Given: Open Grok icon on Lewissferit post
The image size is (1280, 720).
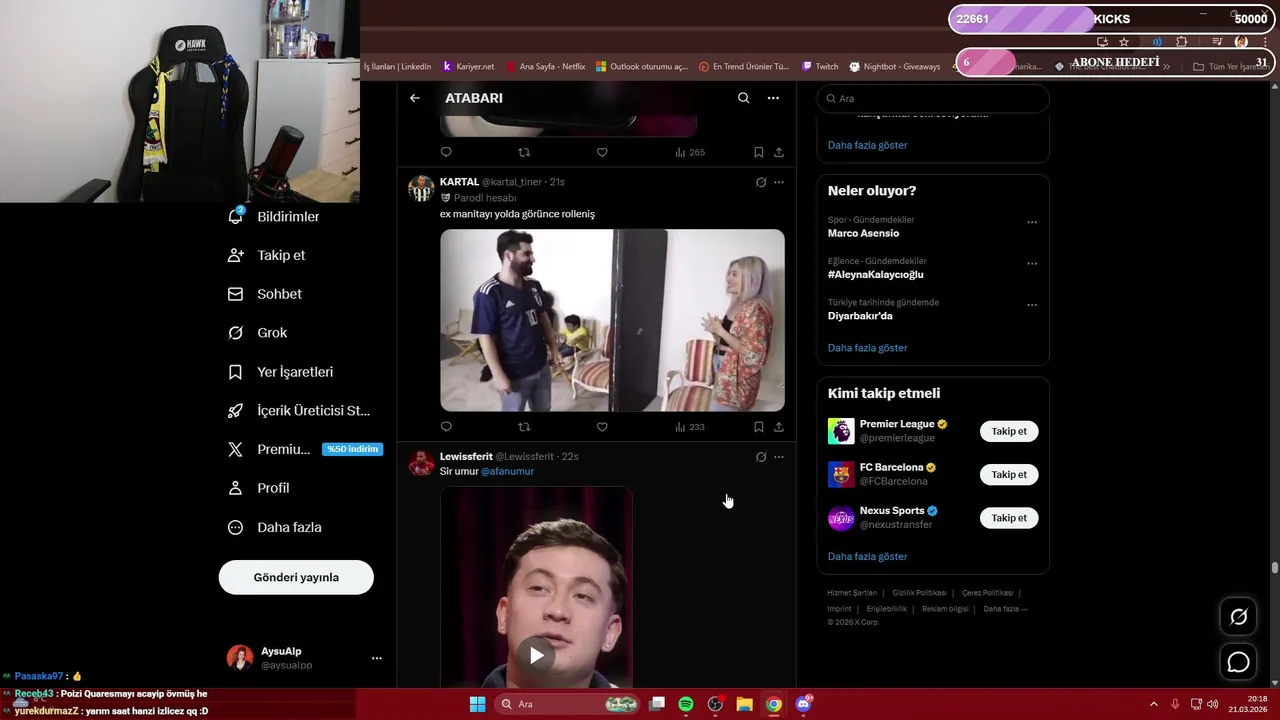Looking at the screenshot, I should point(761,457).
